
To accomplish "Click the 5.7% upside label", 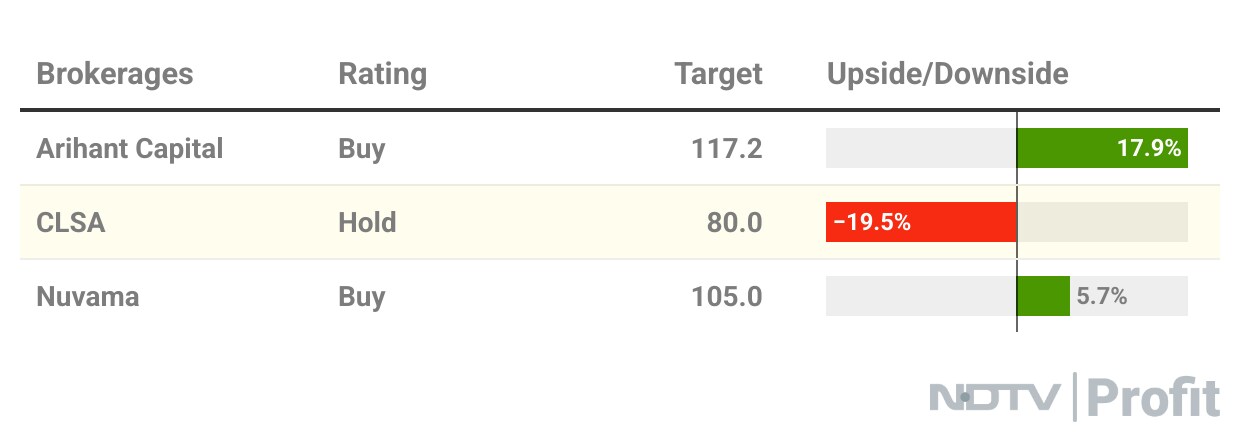I will click(x=1102, y=296).
